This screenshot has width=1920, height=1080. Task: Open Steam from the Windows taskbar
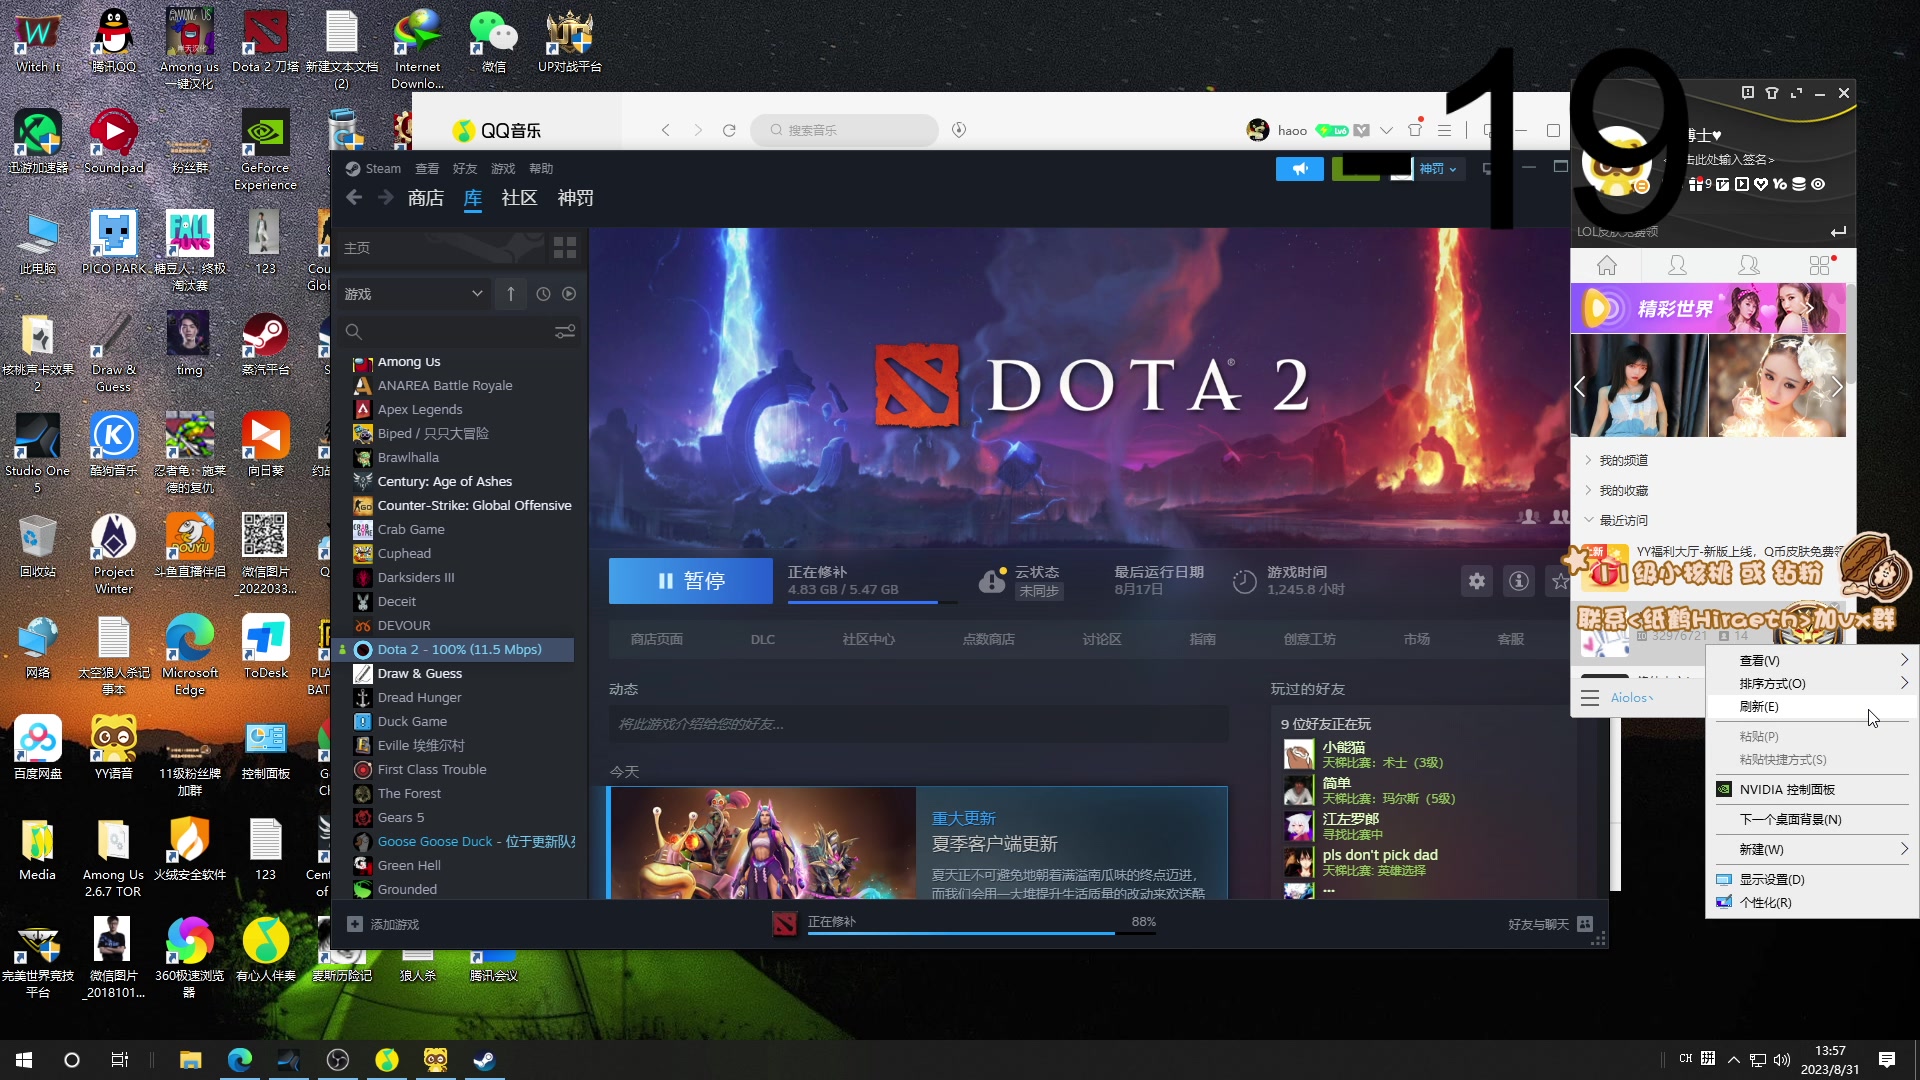tap(484, 1060)
